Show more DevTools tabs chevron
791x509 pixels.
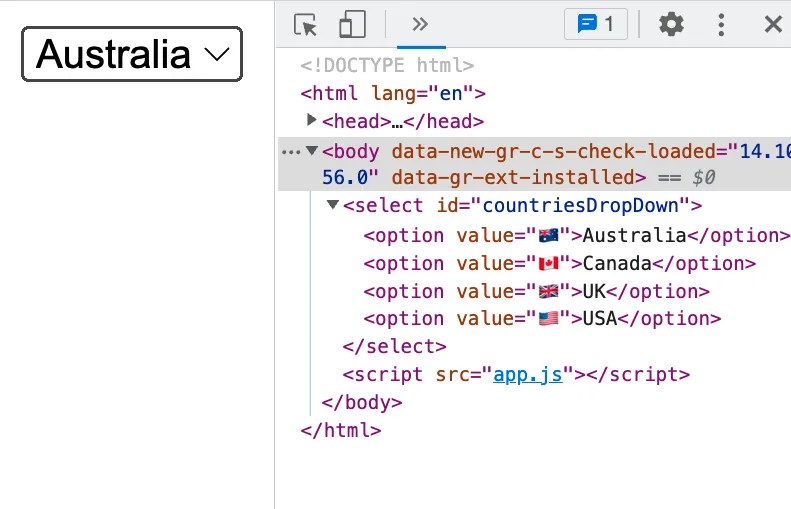pos(420,24)
